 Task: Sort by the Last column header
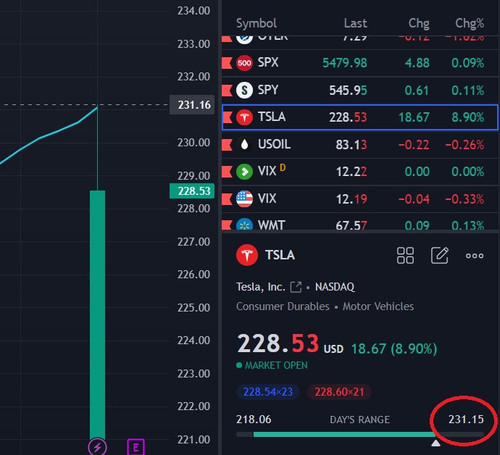(355, 23)
